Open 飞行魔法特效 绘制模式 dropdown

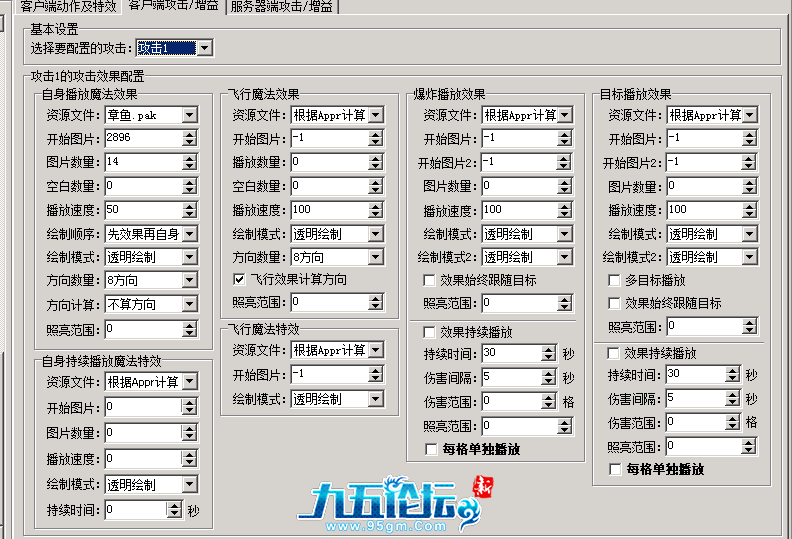click(375, 399)
